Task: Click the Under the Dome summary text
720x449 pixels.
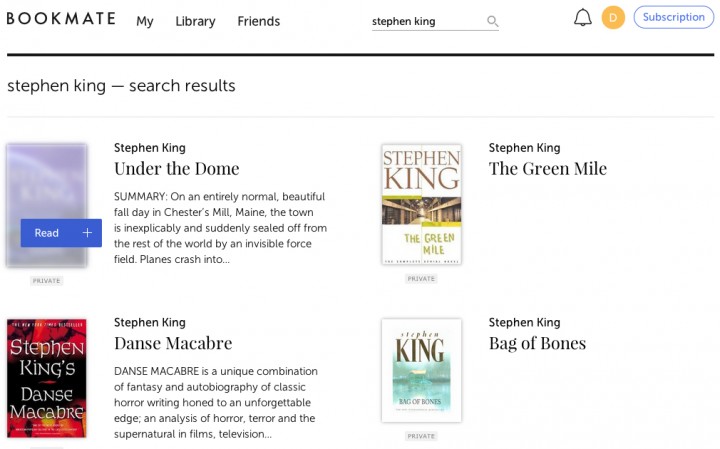Action: pos(220,228)
